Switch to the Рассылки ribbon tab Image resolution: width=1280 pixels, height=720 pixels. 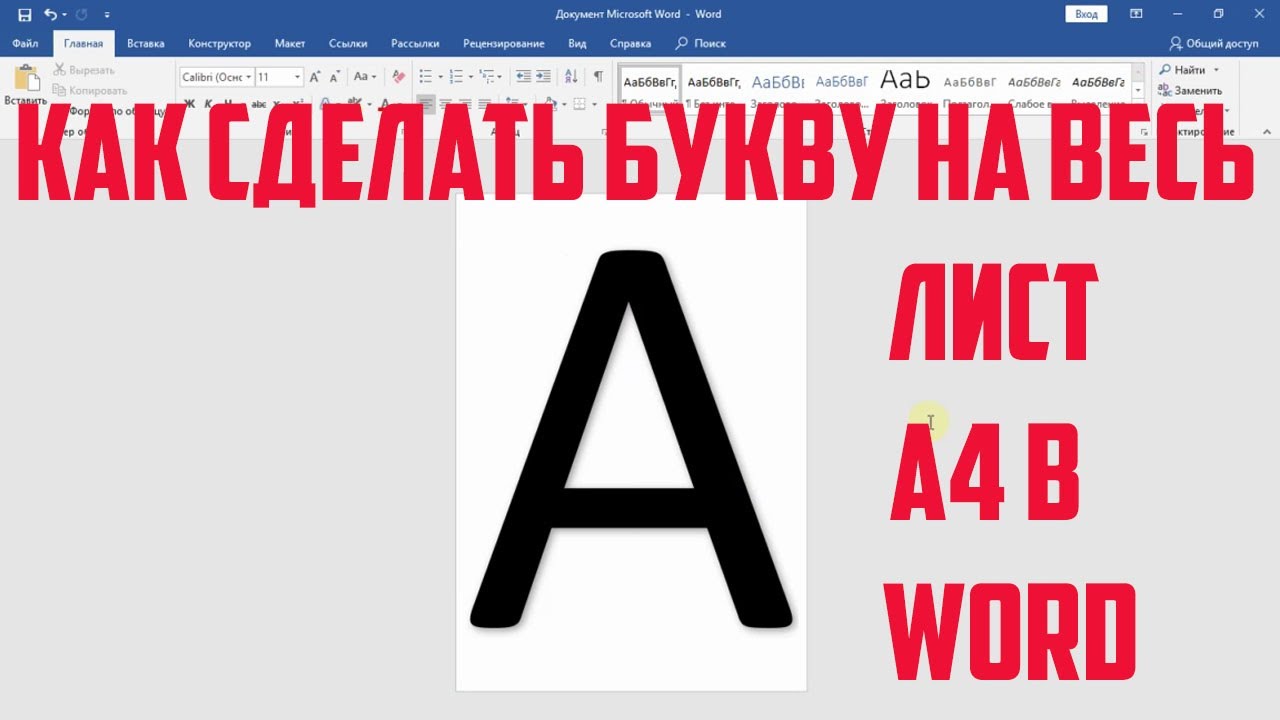coord(415,43)
